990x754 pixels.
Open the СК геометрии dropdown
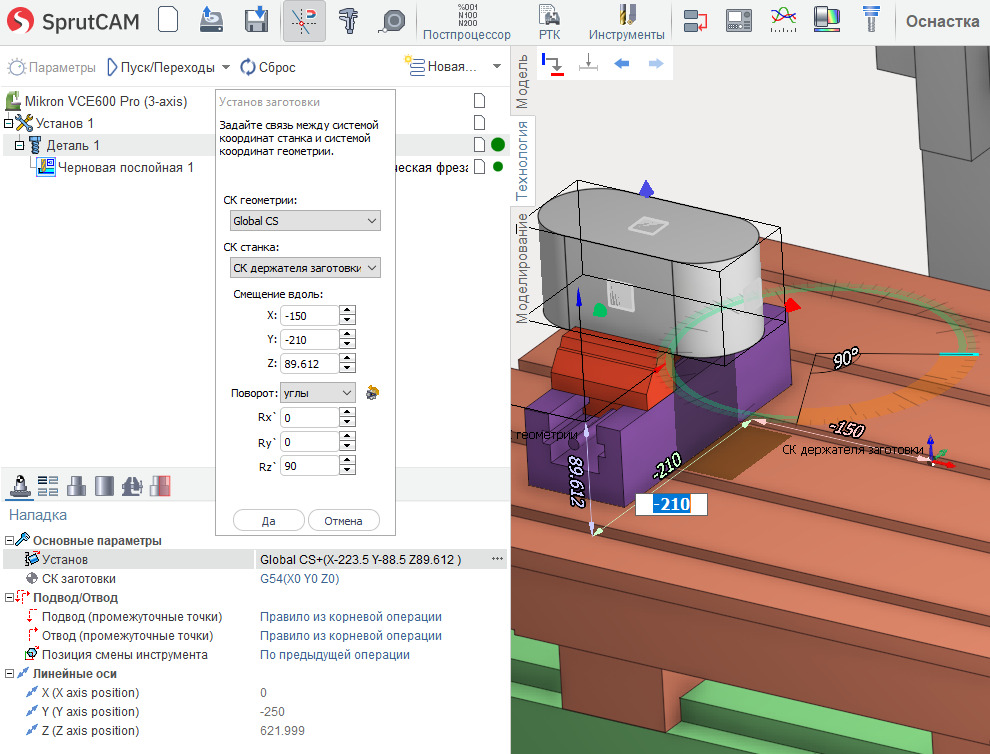pos(304,221)
